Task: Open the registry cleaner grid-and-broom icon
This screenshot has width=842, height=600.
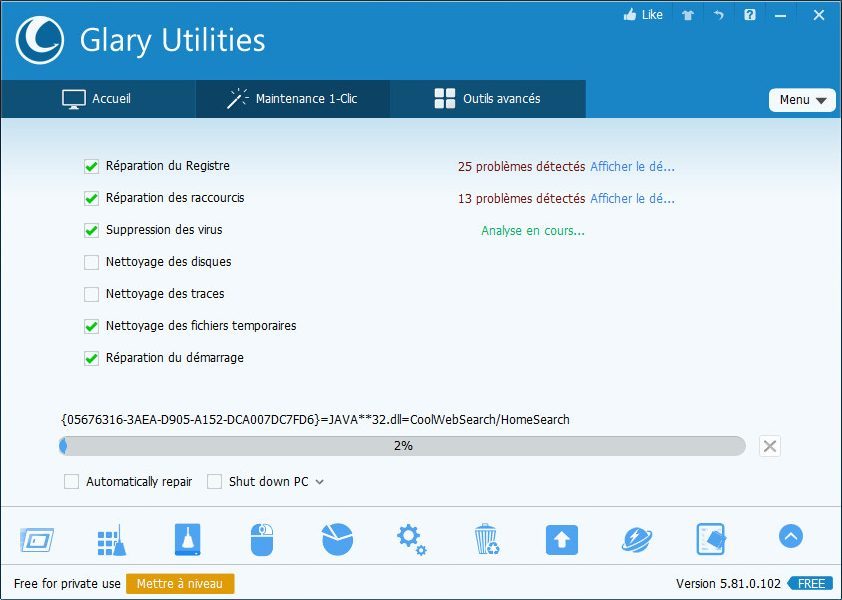Action: tap(110, 540)
